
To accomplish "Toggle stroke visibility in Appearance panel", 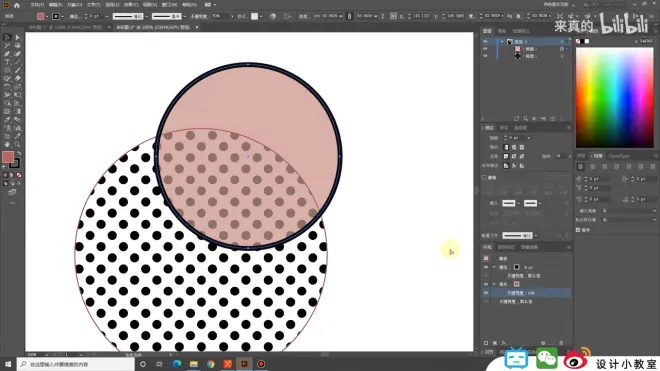I will coord(486,267).
